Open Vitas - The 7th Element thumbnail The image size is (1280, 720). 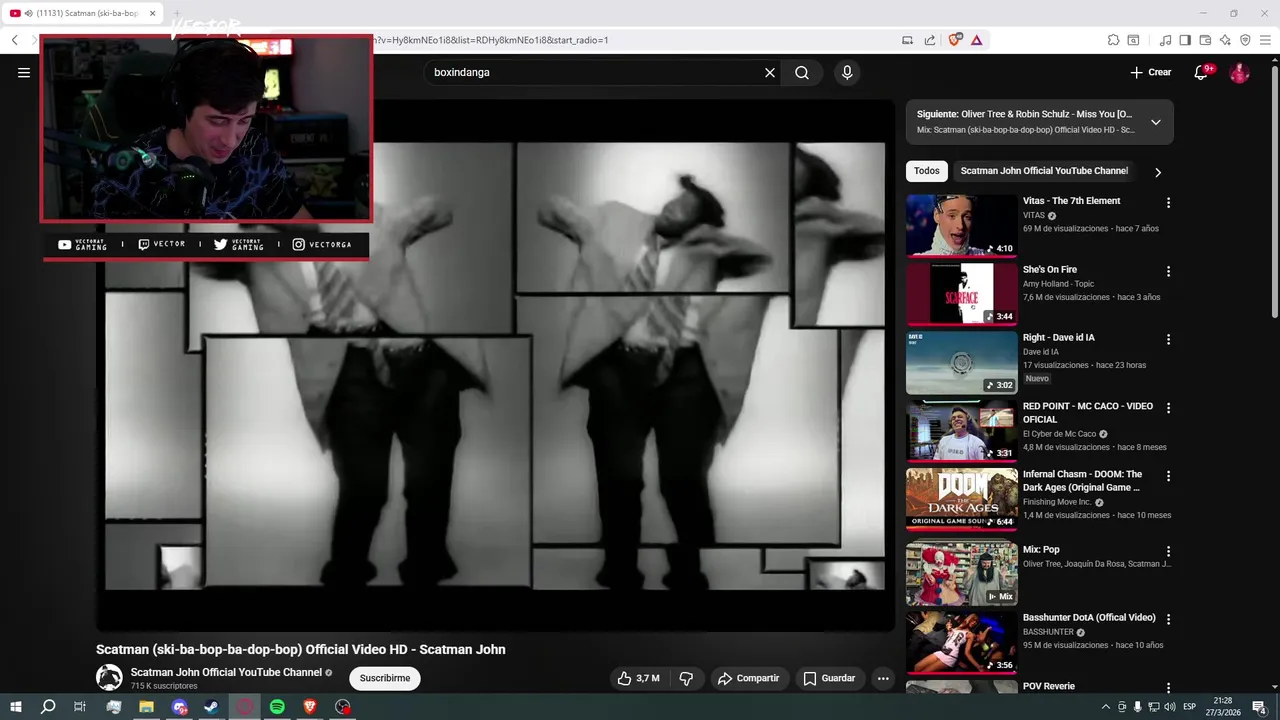pyautogui.click(x=961, y=225)
